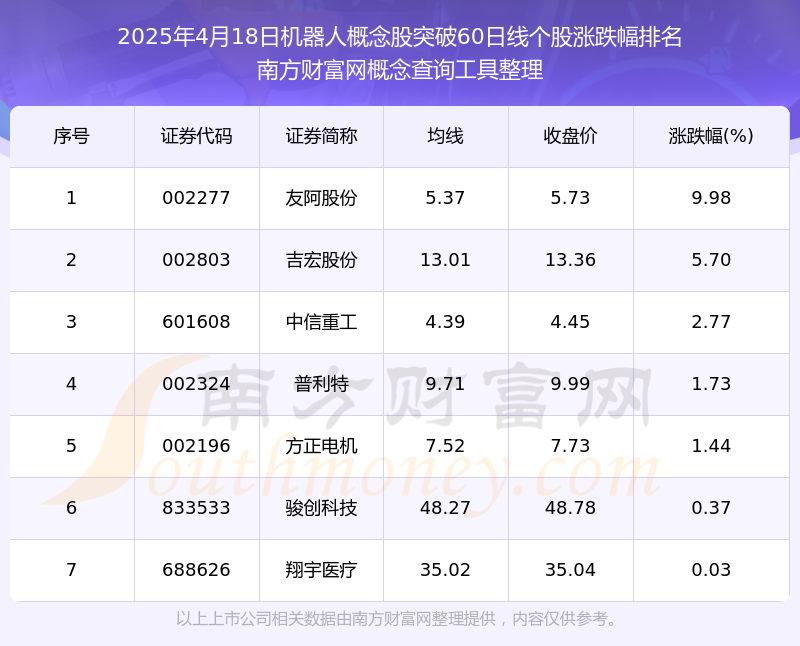
Task: Select stock name 翔宇医疗
Action: 321,570
